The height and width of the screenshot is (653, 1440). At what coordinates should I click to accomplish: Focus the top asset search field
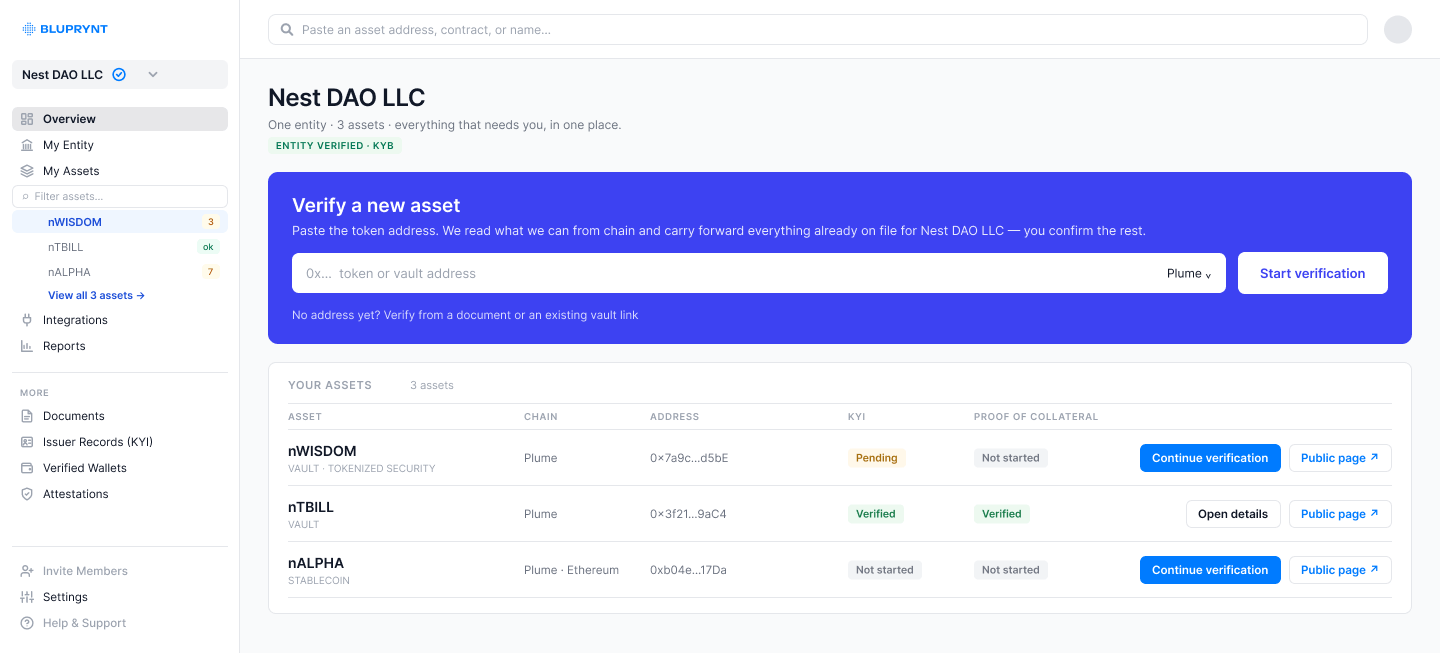pyautogui.click(x=817, y=30)
